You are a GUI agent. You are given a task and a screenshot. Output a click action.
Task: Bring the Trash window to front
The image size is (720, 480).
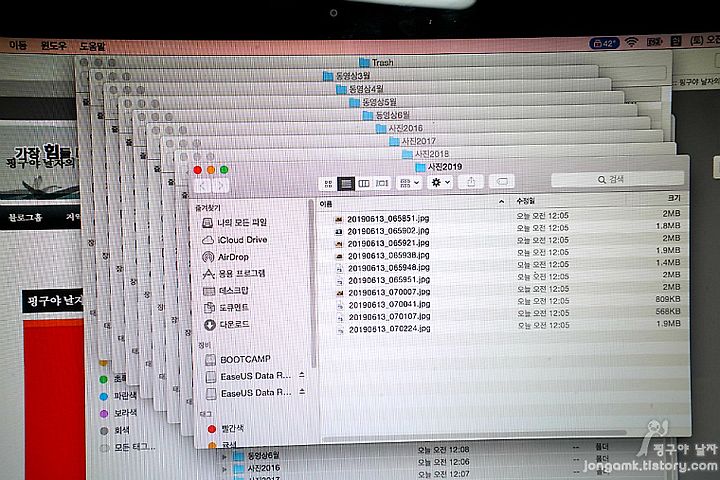coord(376,62)
